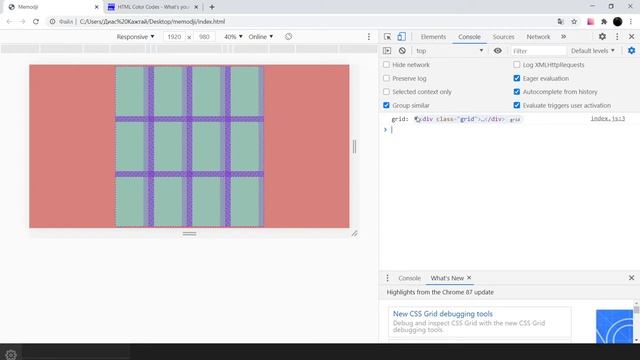Click the console Filter input field
The image size is (640, 360).
[538, 51]
